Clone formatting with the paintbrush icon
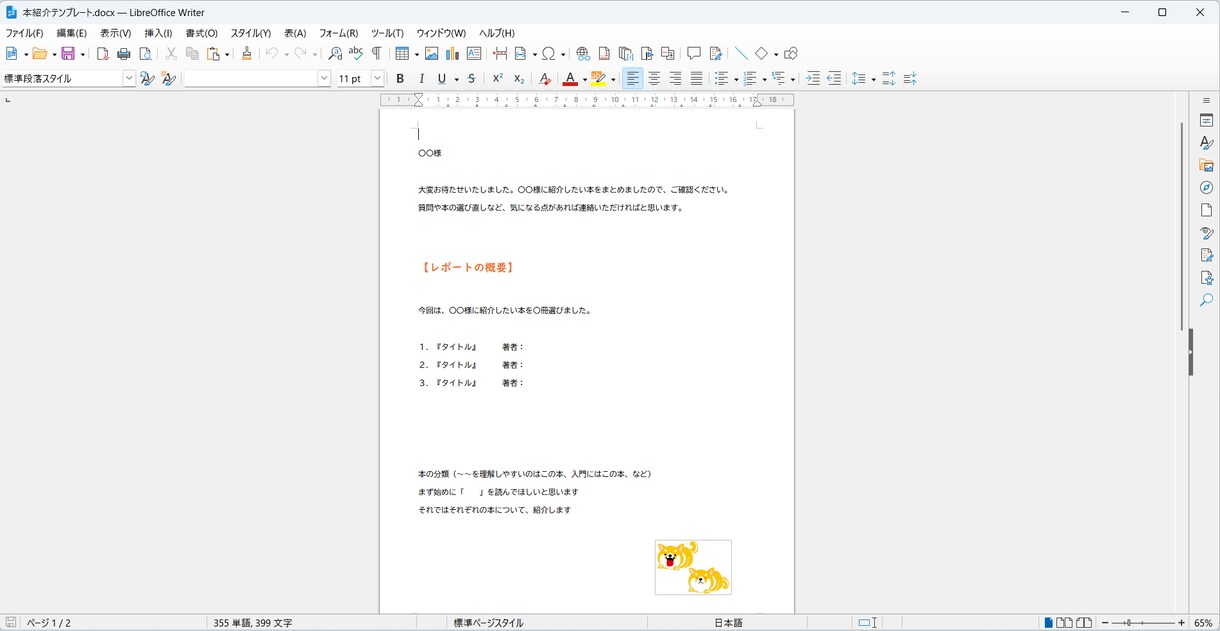 pos(247,54)
